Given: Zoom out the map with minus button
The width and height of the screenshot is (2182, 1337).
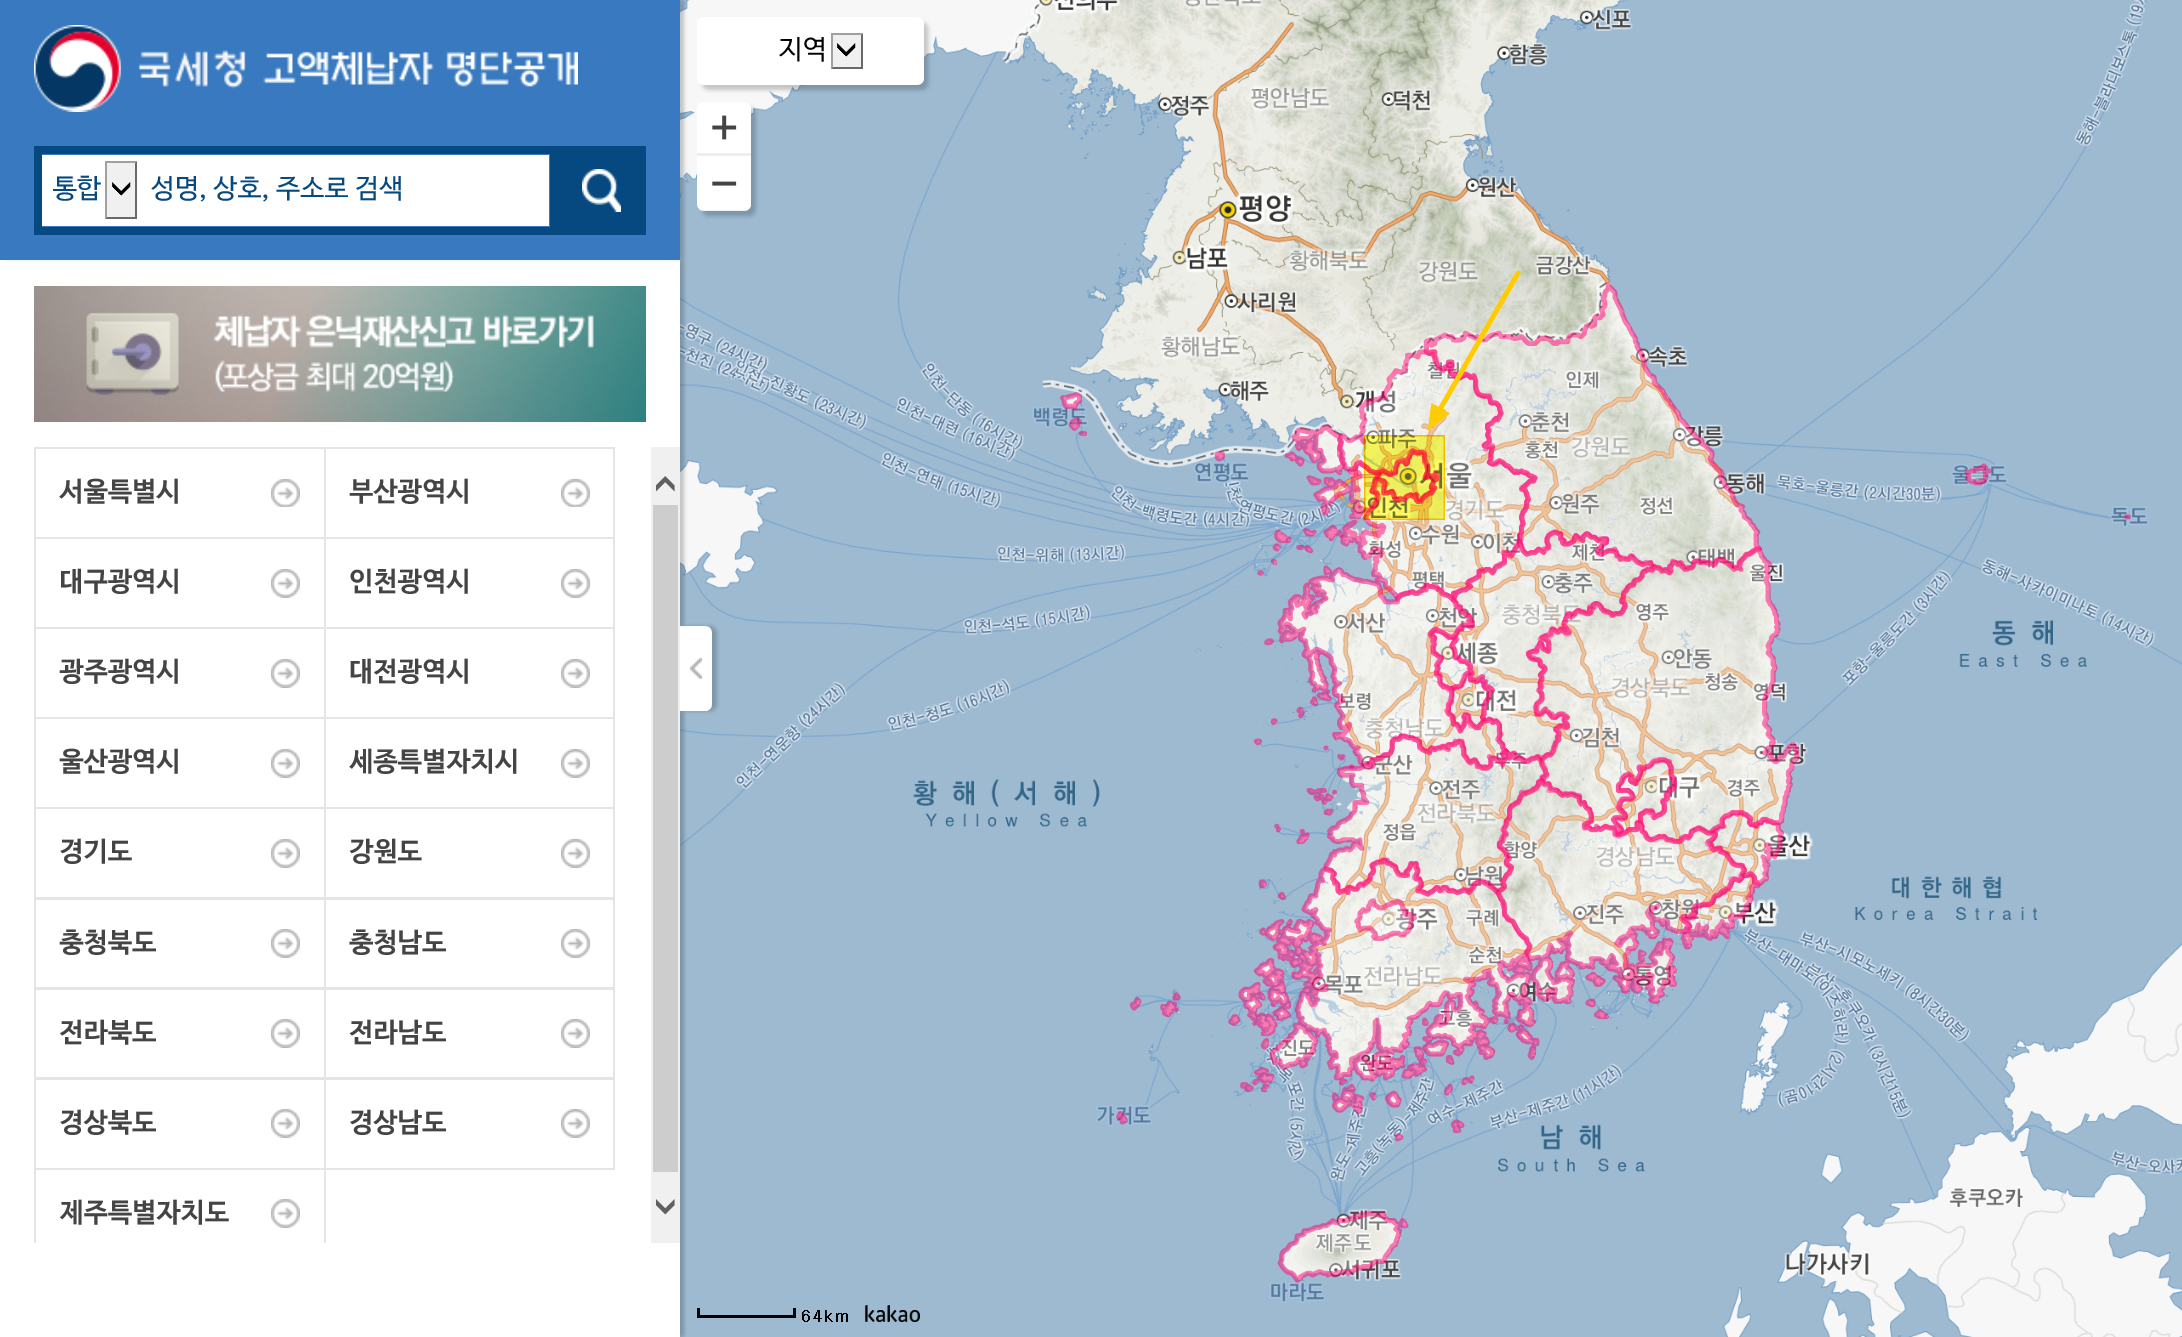Looking at the screenshot, I should [x=724, y=184].
